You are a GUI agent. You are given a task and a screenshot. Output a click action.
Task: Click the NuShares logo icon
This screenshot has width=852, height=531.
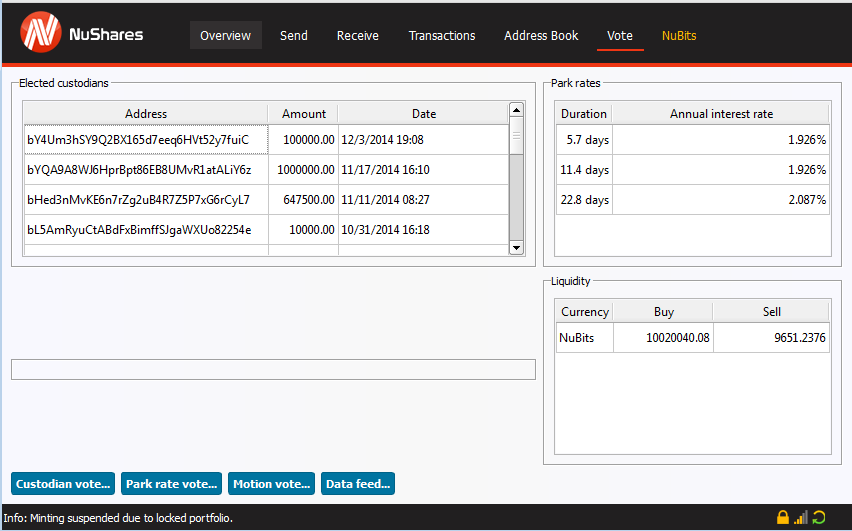pos(41,33)
